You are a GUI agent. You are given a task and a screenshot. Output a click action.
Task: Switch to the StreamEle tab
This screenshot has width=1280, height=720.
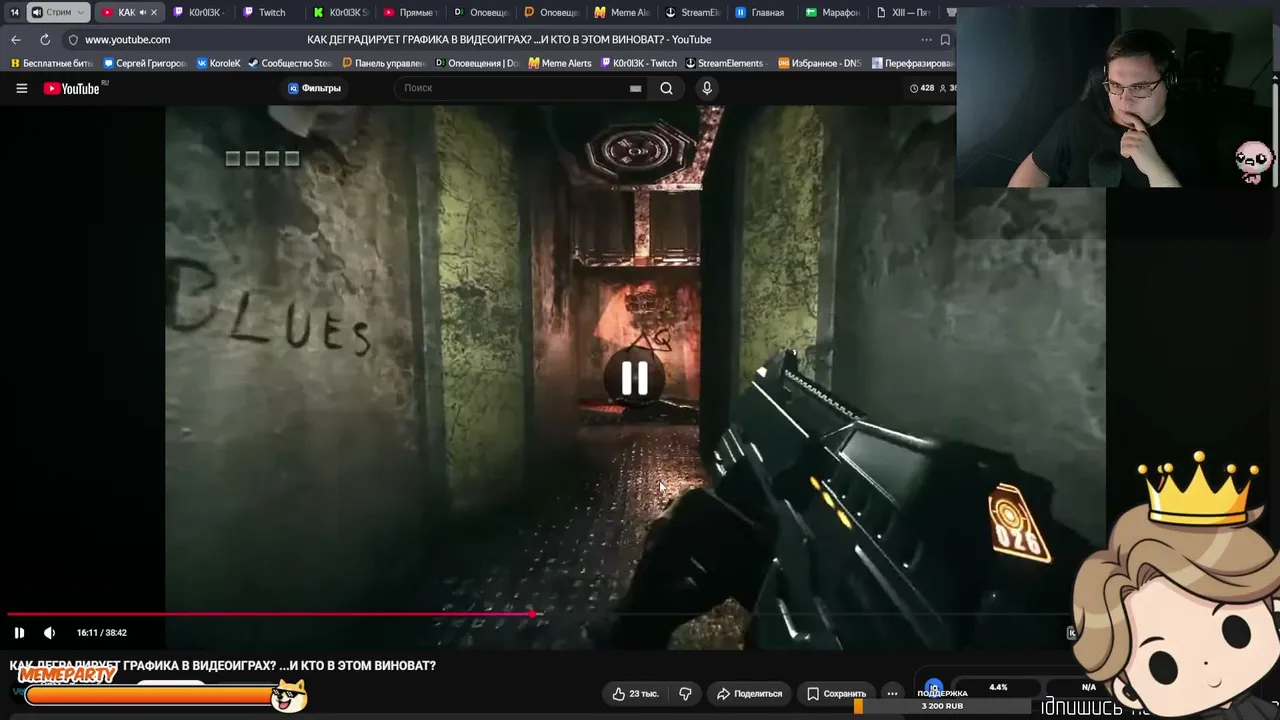(692, 13)
